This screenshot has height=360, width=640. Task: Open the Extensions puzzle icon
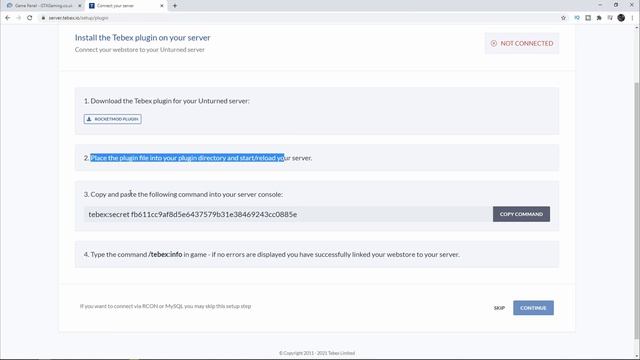pyautogui.click(x=599, y=18)
